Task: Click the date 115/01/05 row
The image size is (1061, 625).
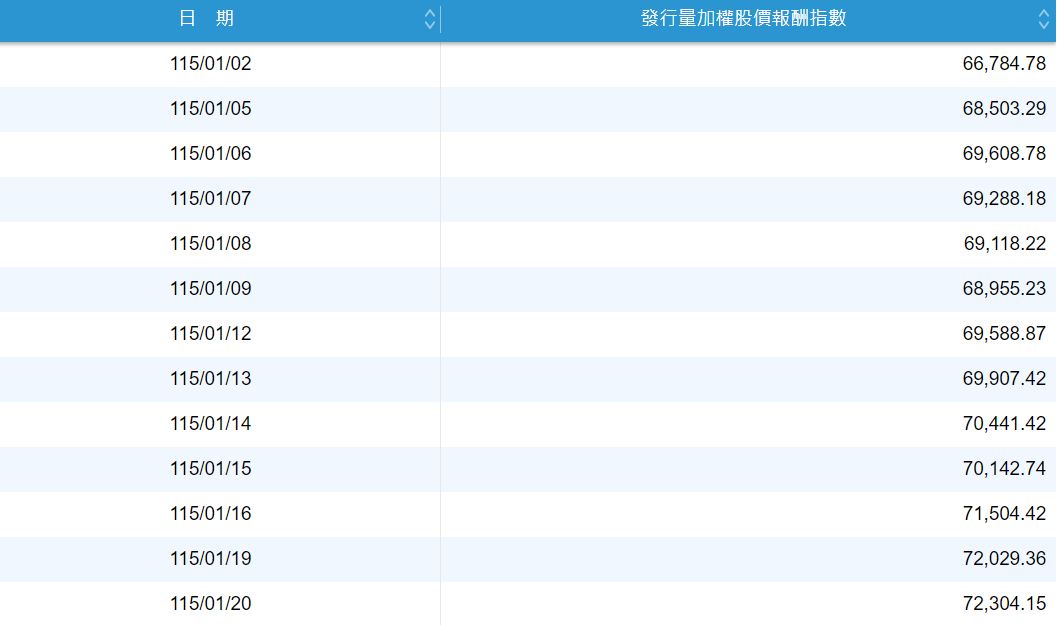Action: click(x=211, y=109)
